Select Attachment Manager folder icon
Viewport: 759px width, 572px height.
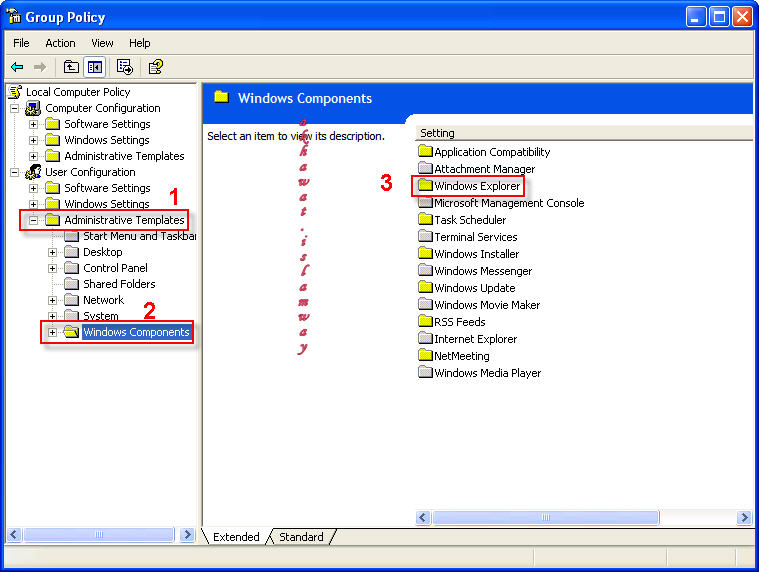click(x=425, y=168)
